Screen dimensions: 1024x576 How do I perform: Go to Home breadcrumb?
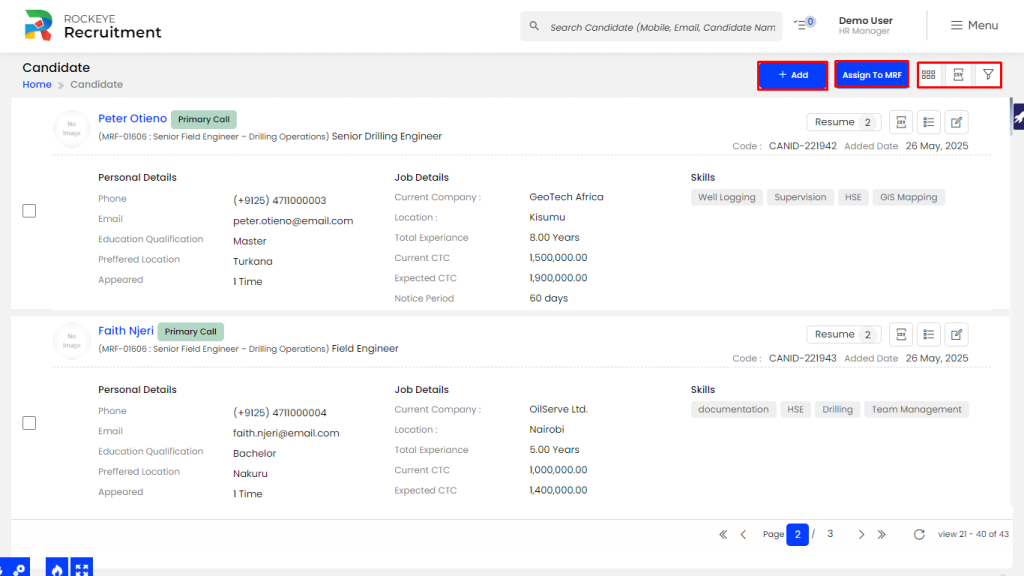point(37,84)
